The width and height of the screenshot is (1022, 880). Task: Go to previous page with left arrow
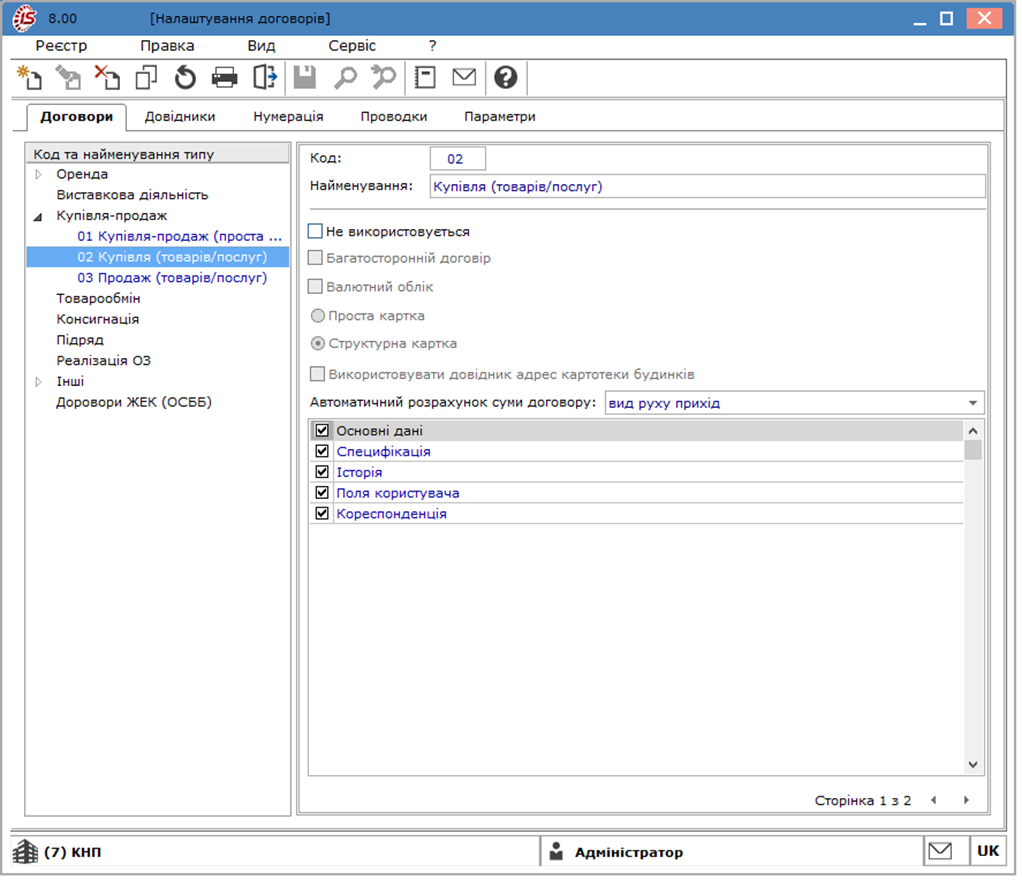(x=933, y=800)
